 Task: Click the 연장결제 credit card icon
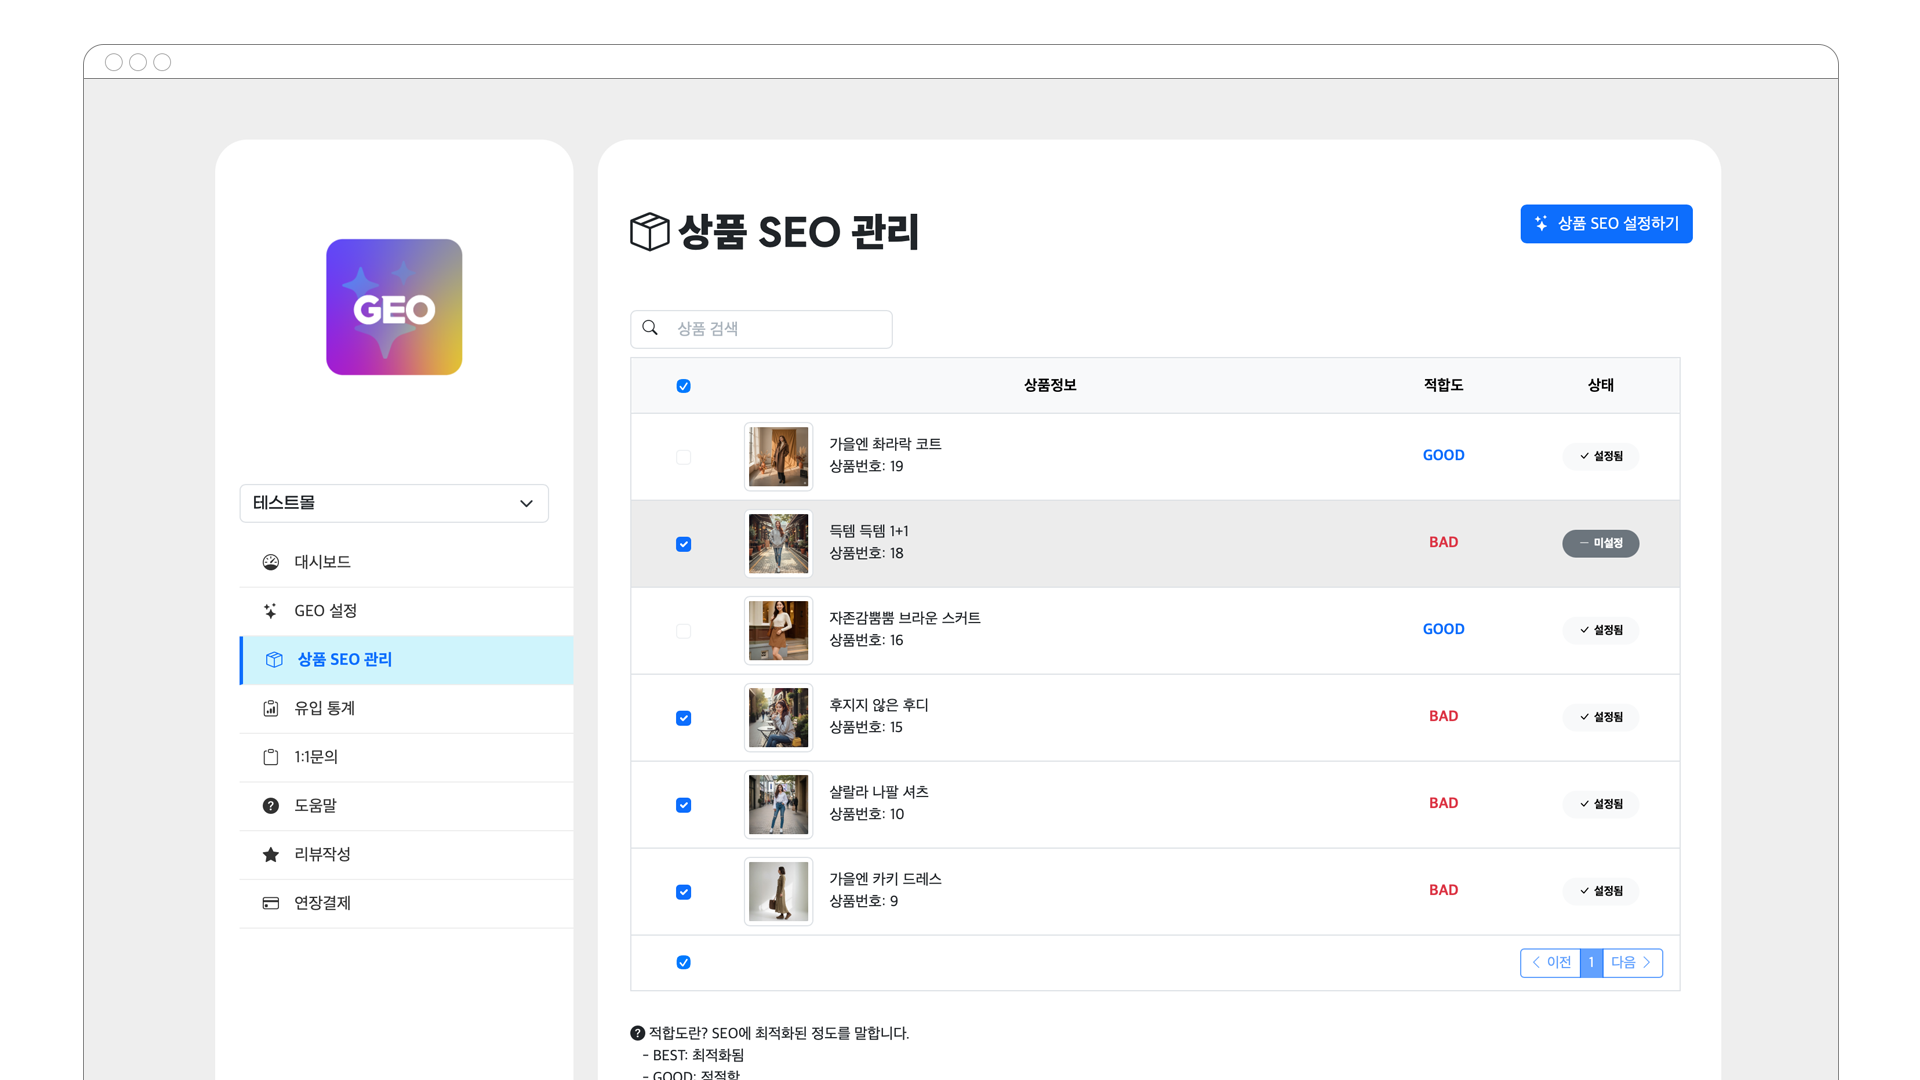[270, 903]
